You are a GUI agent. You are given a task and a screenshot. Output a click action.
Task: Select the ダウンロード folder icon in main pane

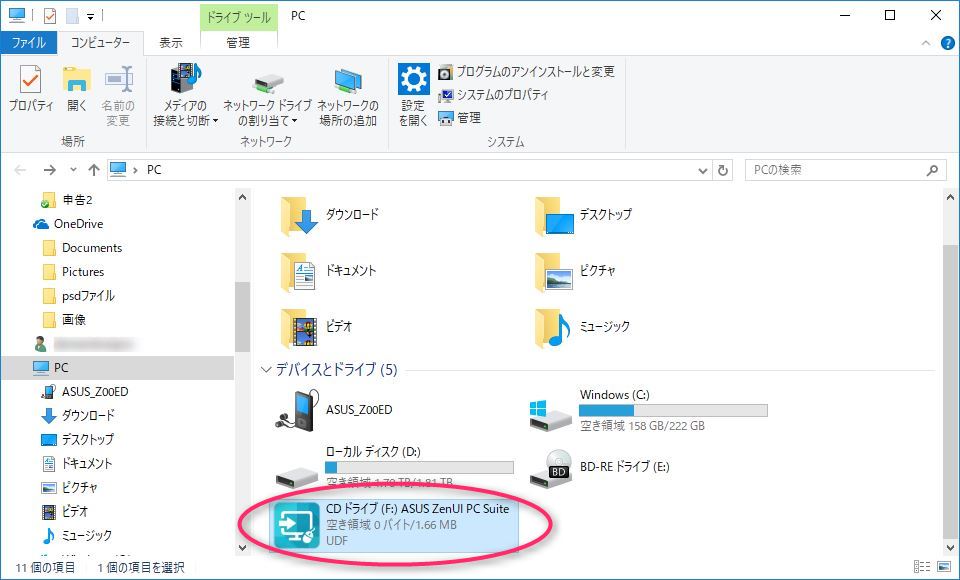(299, 216)
